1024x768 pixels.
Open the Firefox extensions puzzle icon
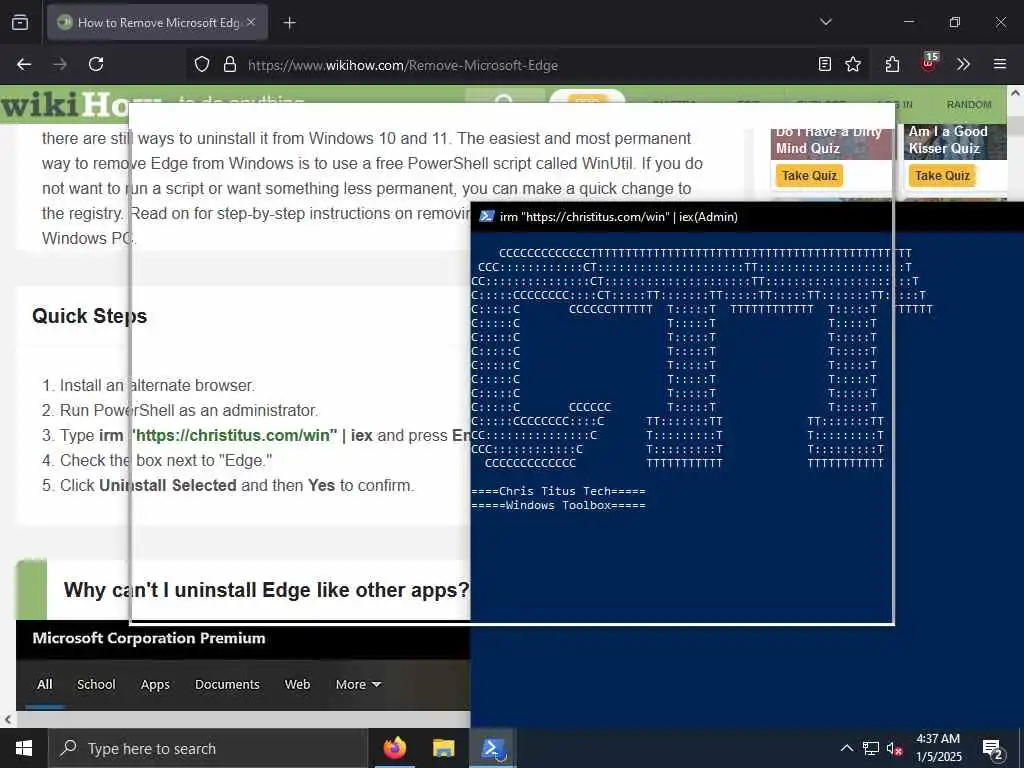pos(892,64)
